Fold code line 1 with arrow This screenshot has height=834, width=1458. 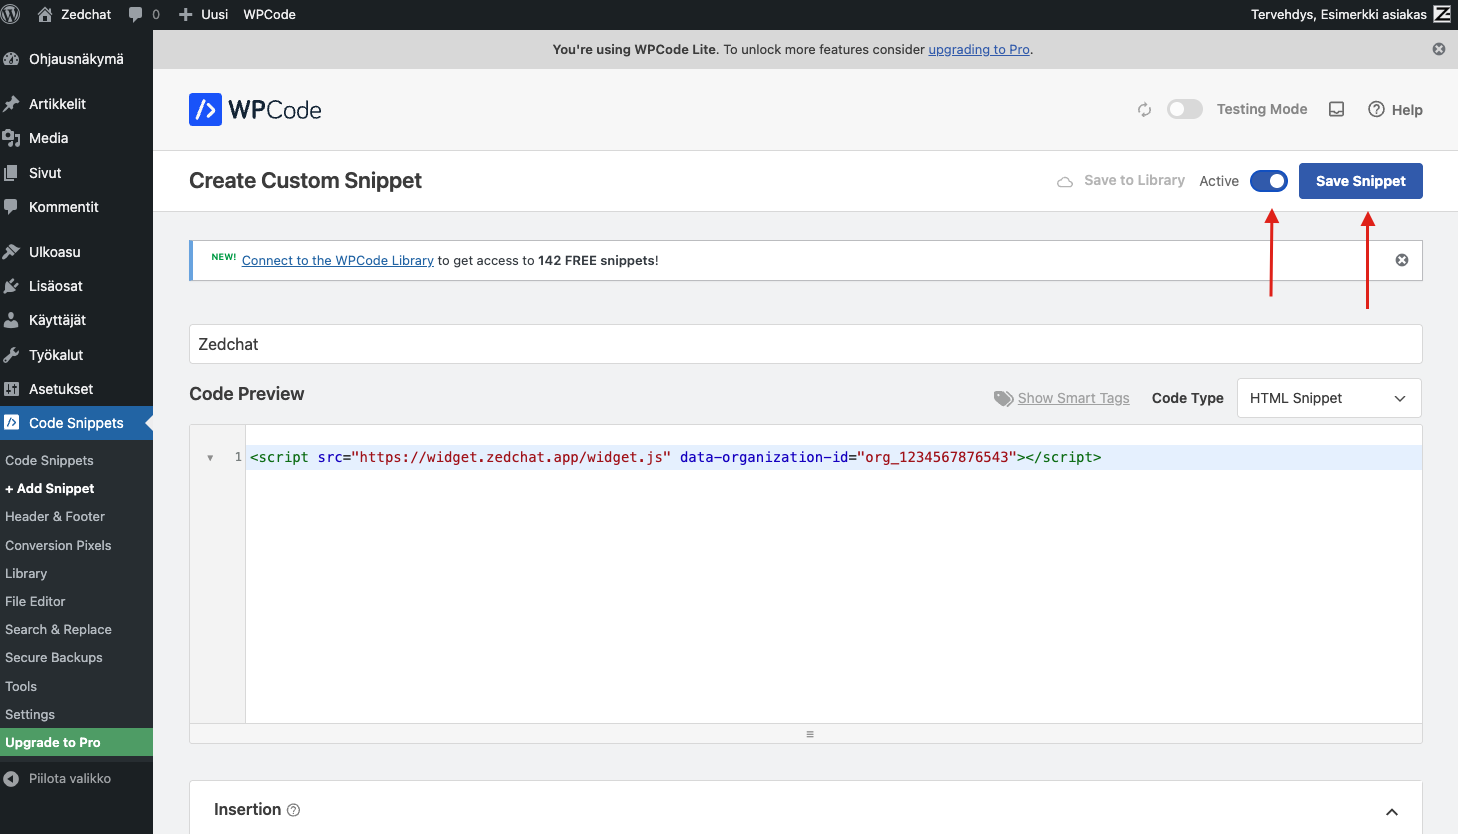[x=210, y=458]
